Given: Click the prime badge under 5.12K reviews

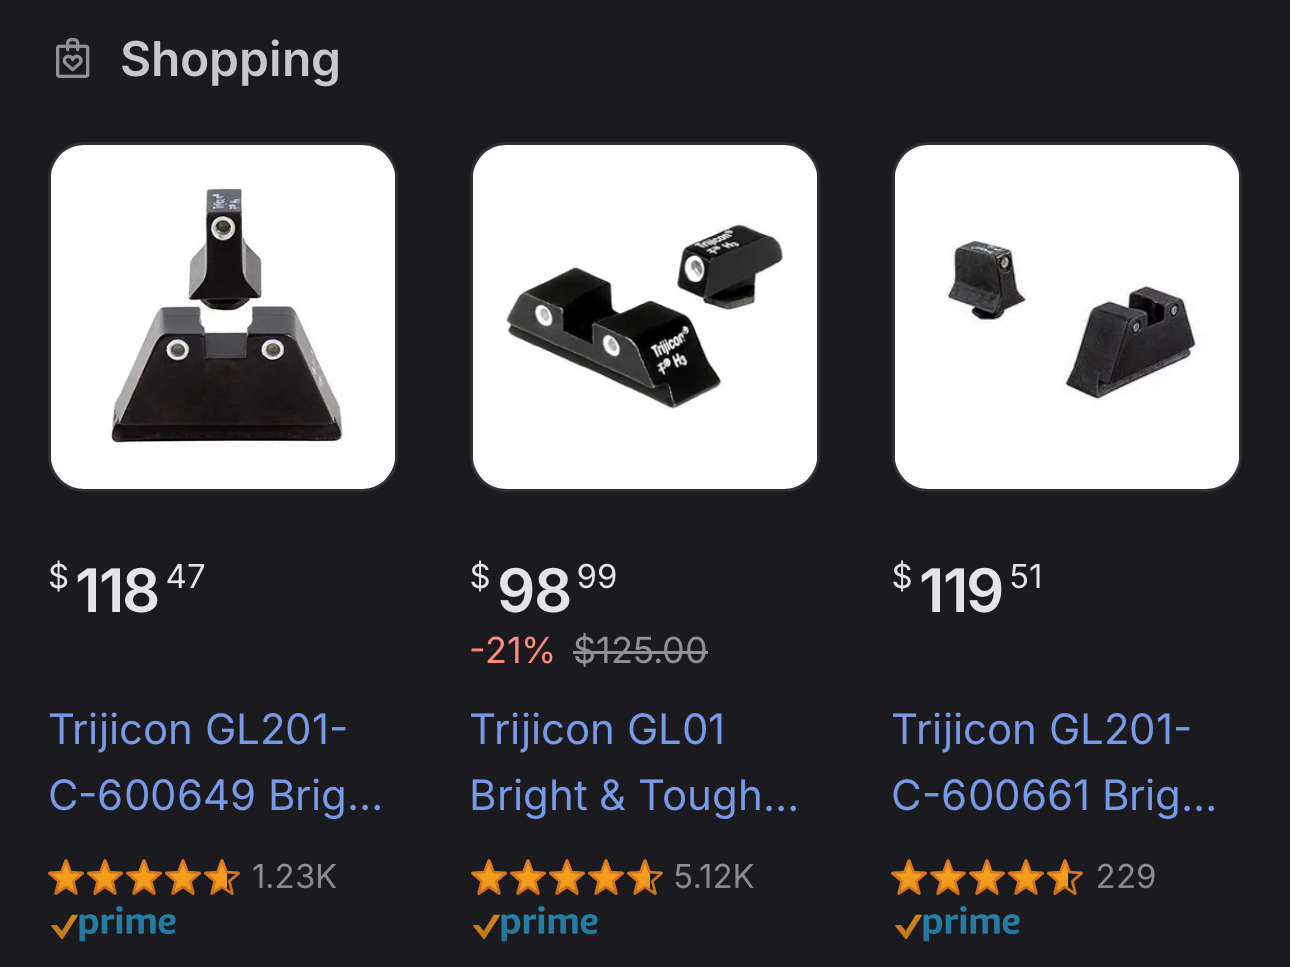Looking at the screenshot, I should tap(535, 924).
